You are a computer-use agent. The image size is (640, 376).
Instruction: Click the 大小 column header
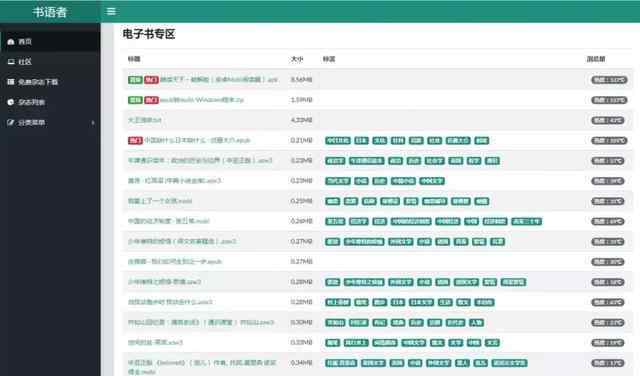[x=297, y=59]
